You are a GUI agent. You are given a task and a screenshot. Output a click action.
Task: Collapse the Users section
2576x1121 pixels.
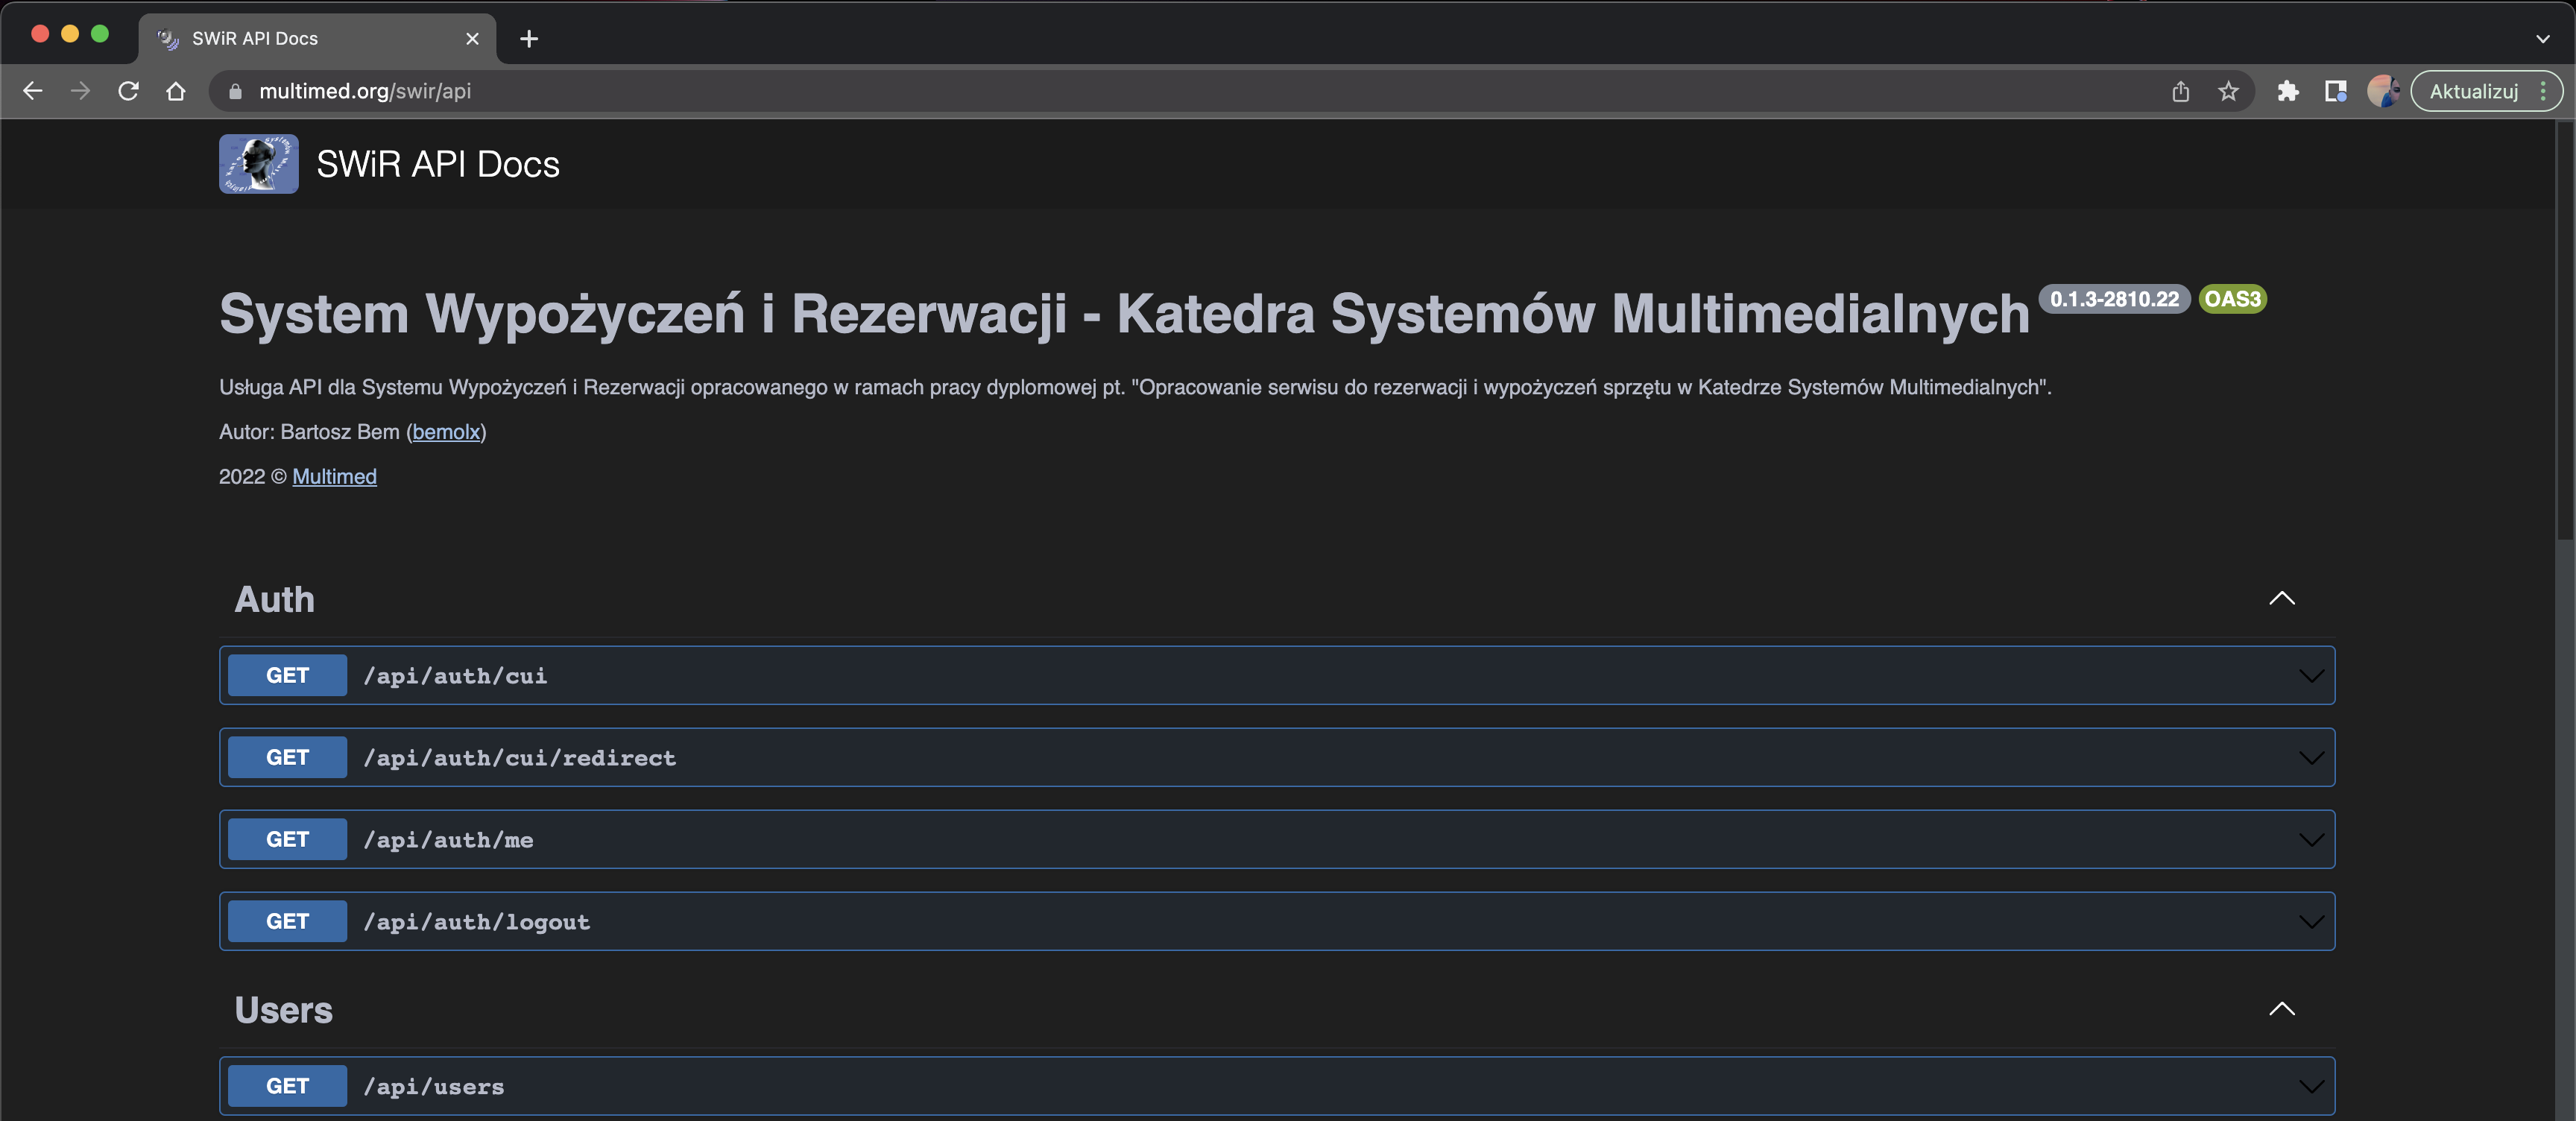coord(2281,1009)
